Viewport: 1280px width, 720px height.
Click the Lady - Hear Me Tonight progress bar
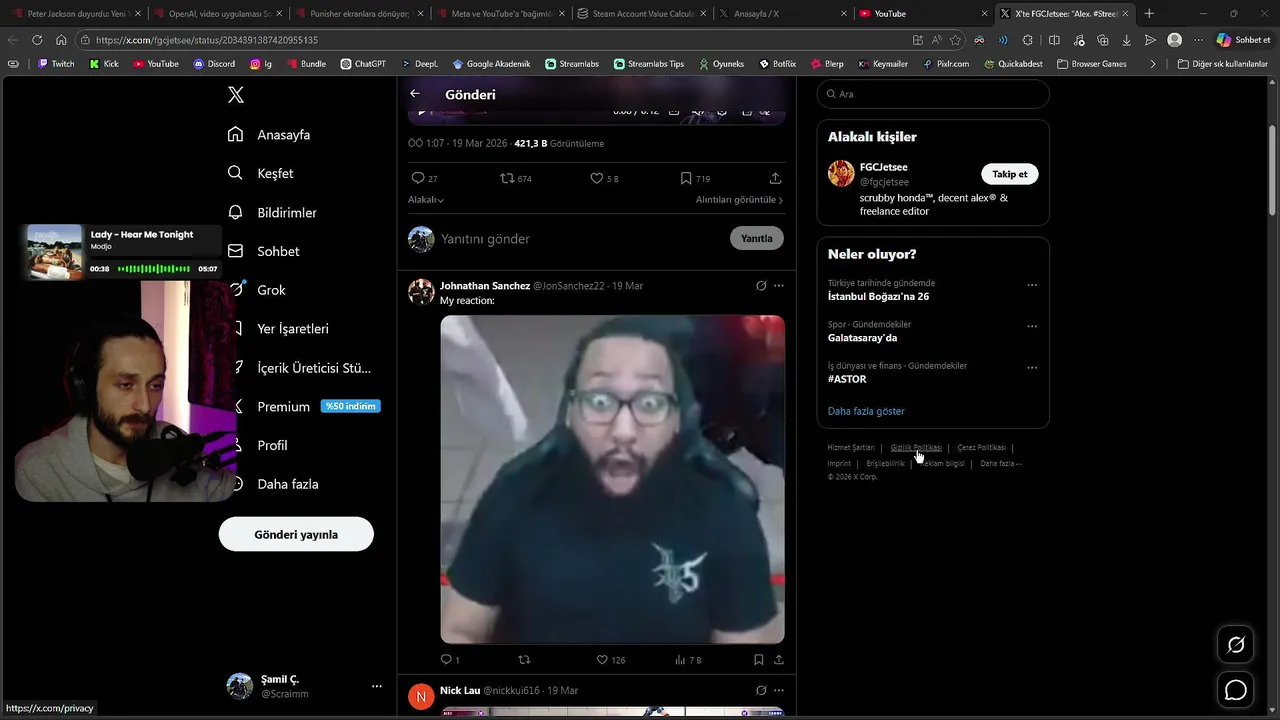coord(153,269)
